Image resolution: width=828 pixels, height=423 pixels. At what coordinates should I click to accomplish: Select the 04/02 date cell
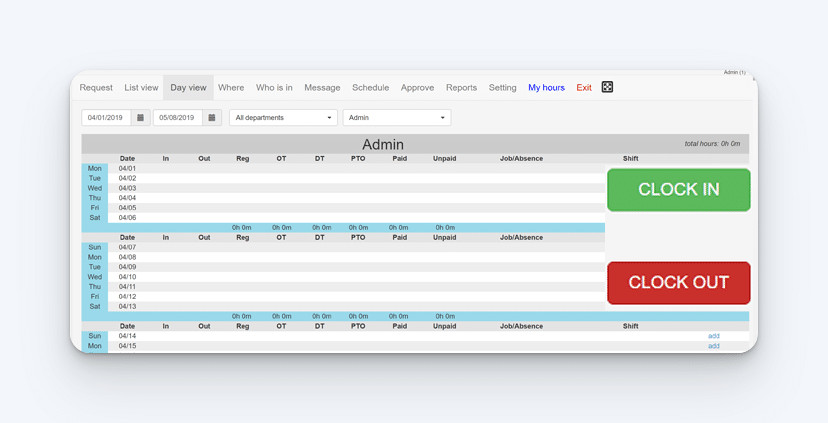[127, 178]
